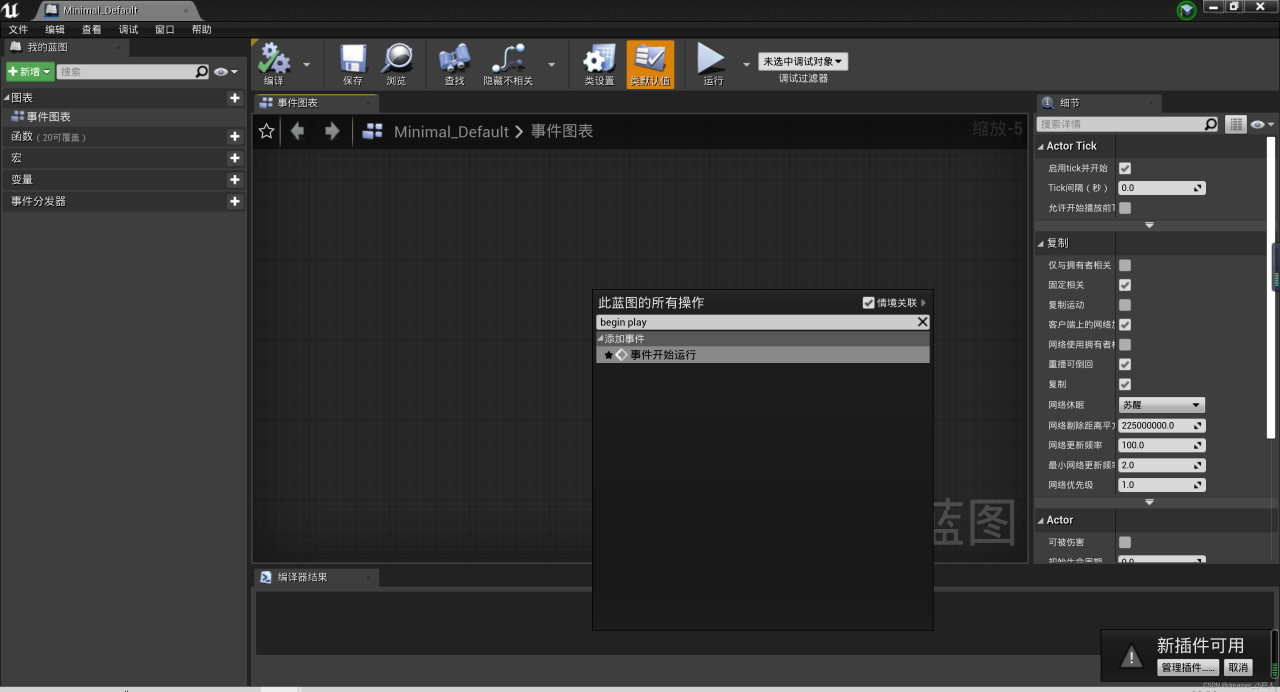Toggle 启用tick并开始 checkbox
Viewport: 1280px width, 692px height.
point(1125,168)
